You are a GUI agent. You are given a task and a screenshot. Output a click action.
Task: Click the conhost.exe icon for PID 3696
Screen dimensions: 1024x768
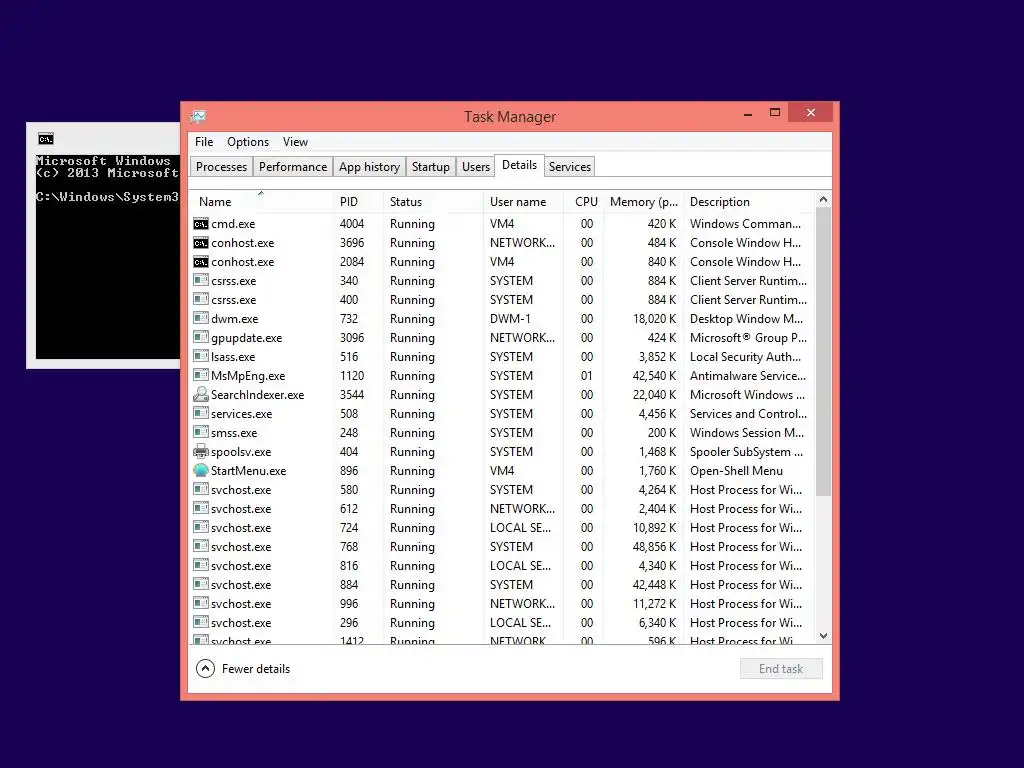(200, 243)
